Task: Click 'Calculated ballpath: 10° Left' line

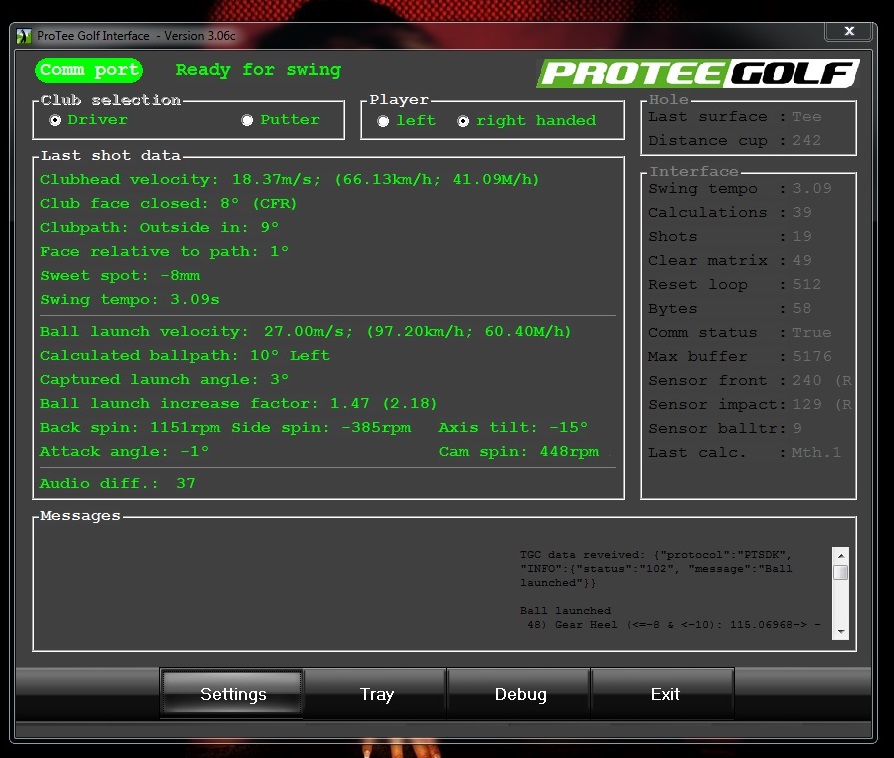Action: point(185,355)
